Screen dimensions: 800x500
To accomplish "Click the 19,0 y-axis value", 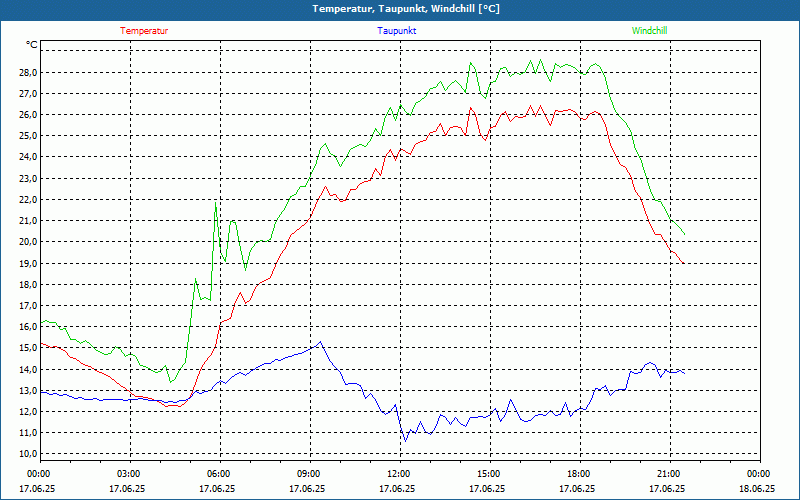I will [x=29, y=263].
